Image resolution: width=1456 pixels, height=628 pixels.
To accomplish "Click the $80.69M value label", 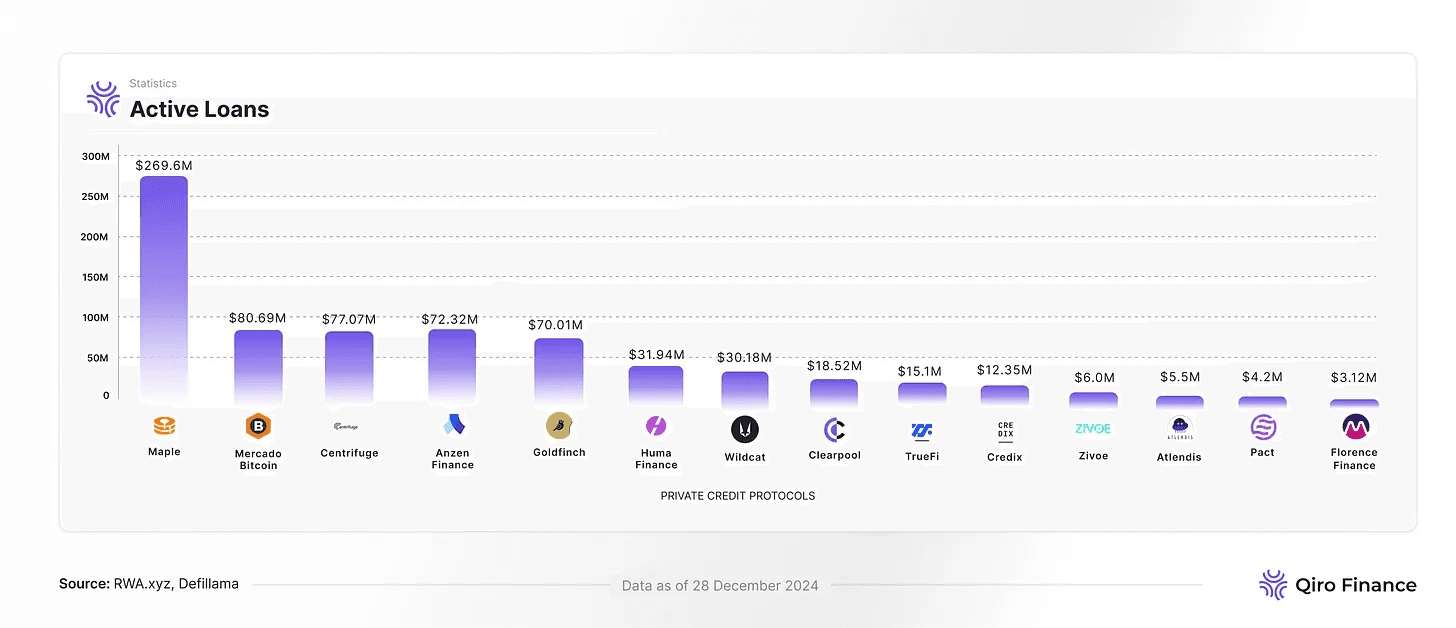I will [x=259, y=320].
